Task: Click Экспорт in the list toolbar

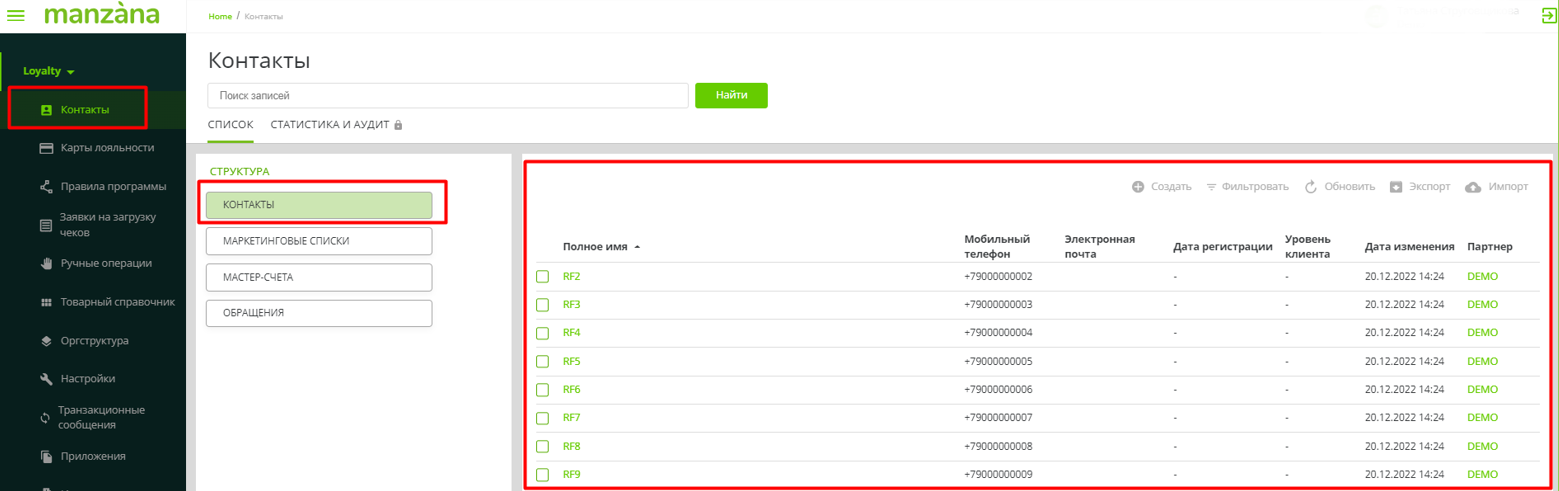Action: tap(1419, 187)
